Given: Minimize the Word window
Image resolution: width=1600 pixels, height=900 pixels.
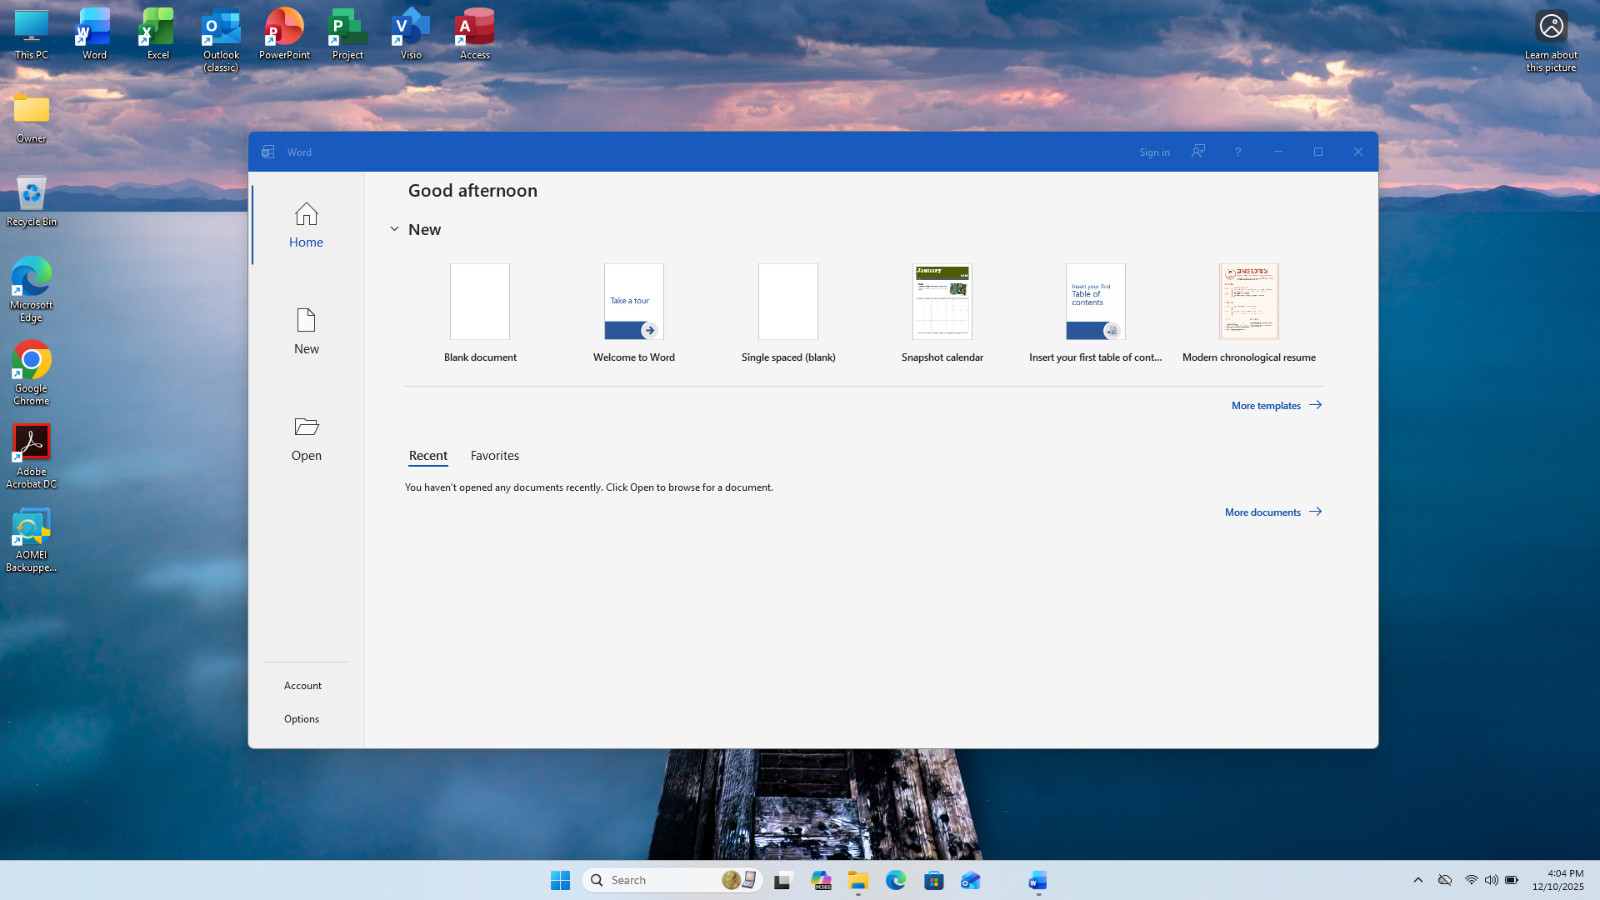Looking at the screenshot, I should coord(1278,152).
